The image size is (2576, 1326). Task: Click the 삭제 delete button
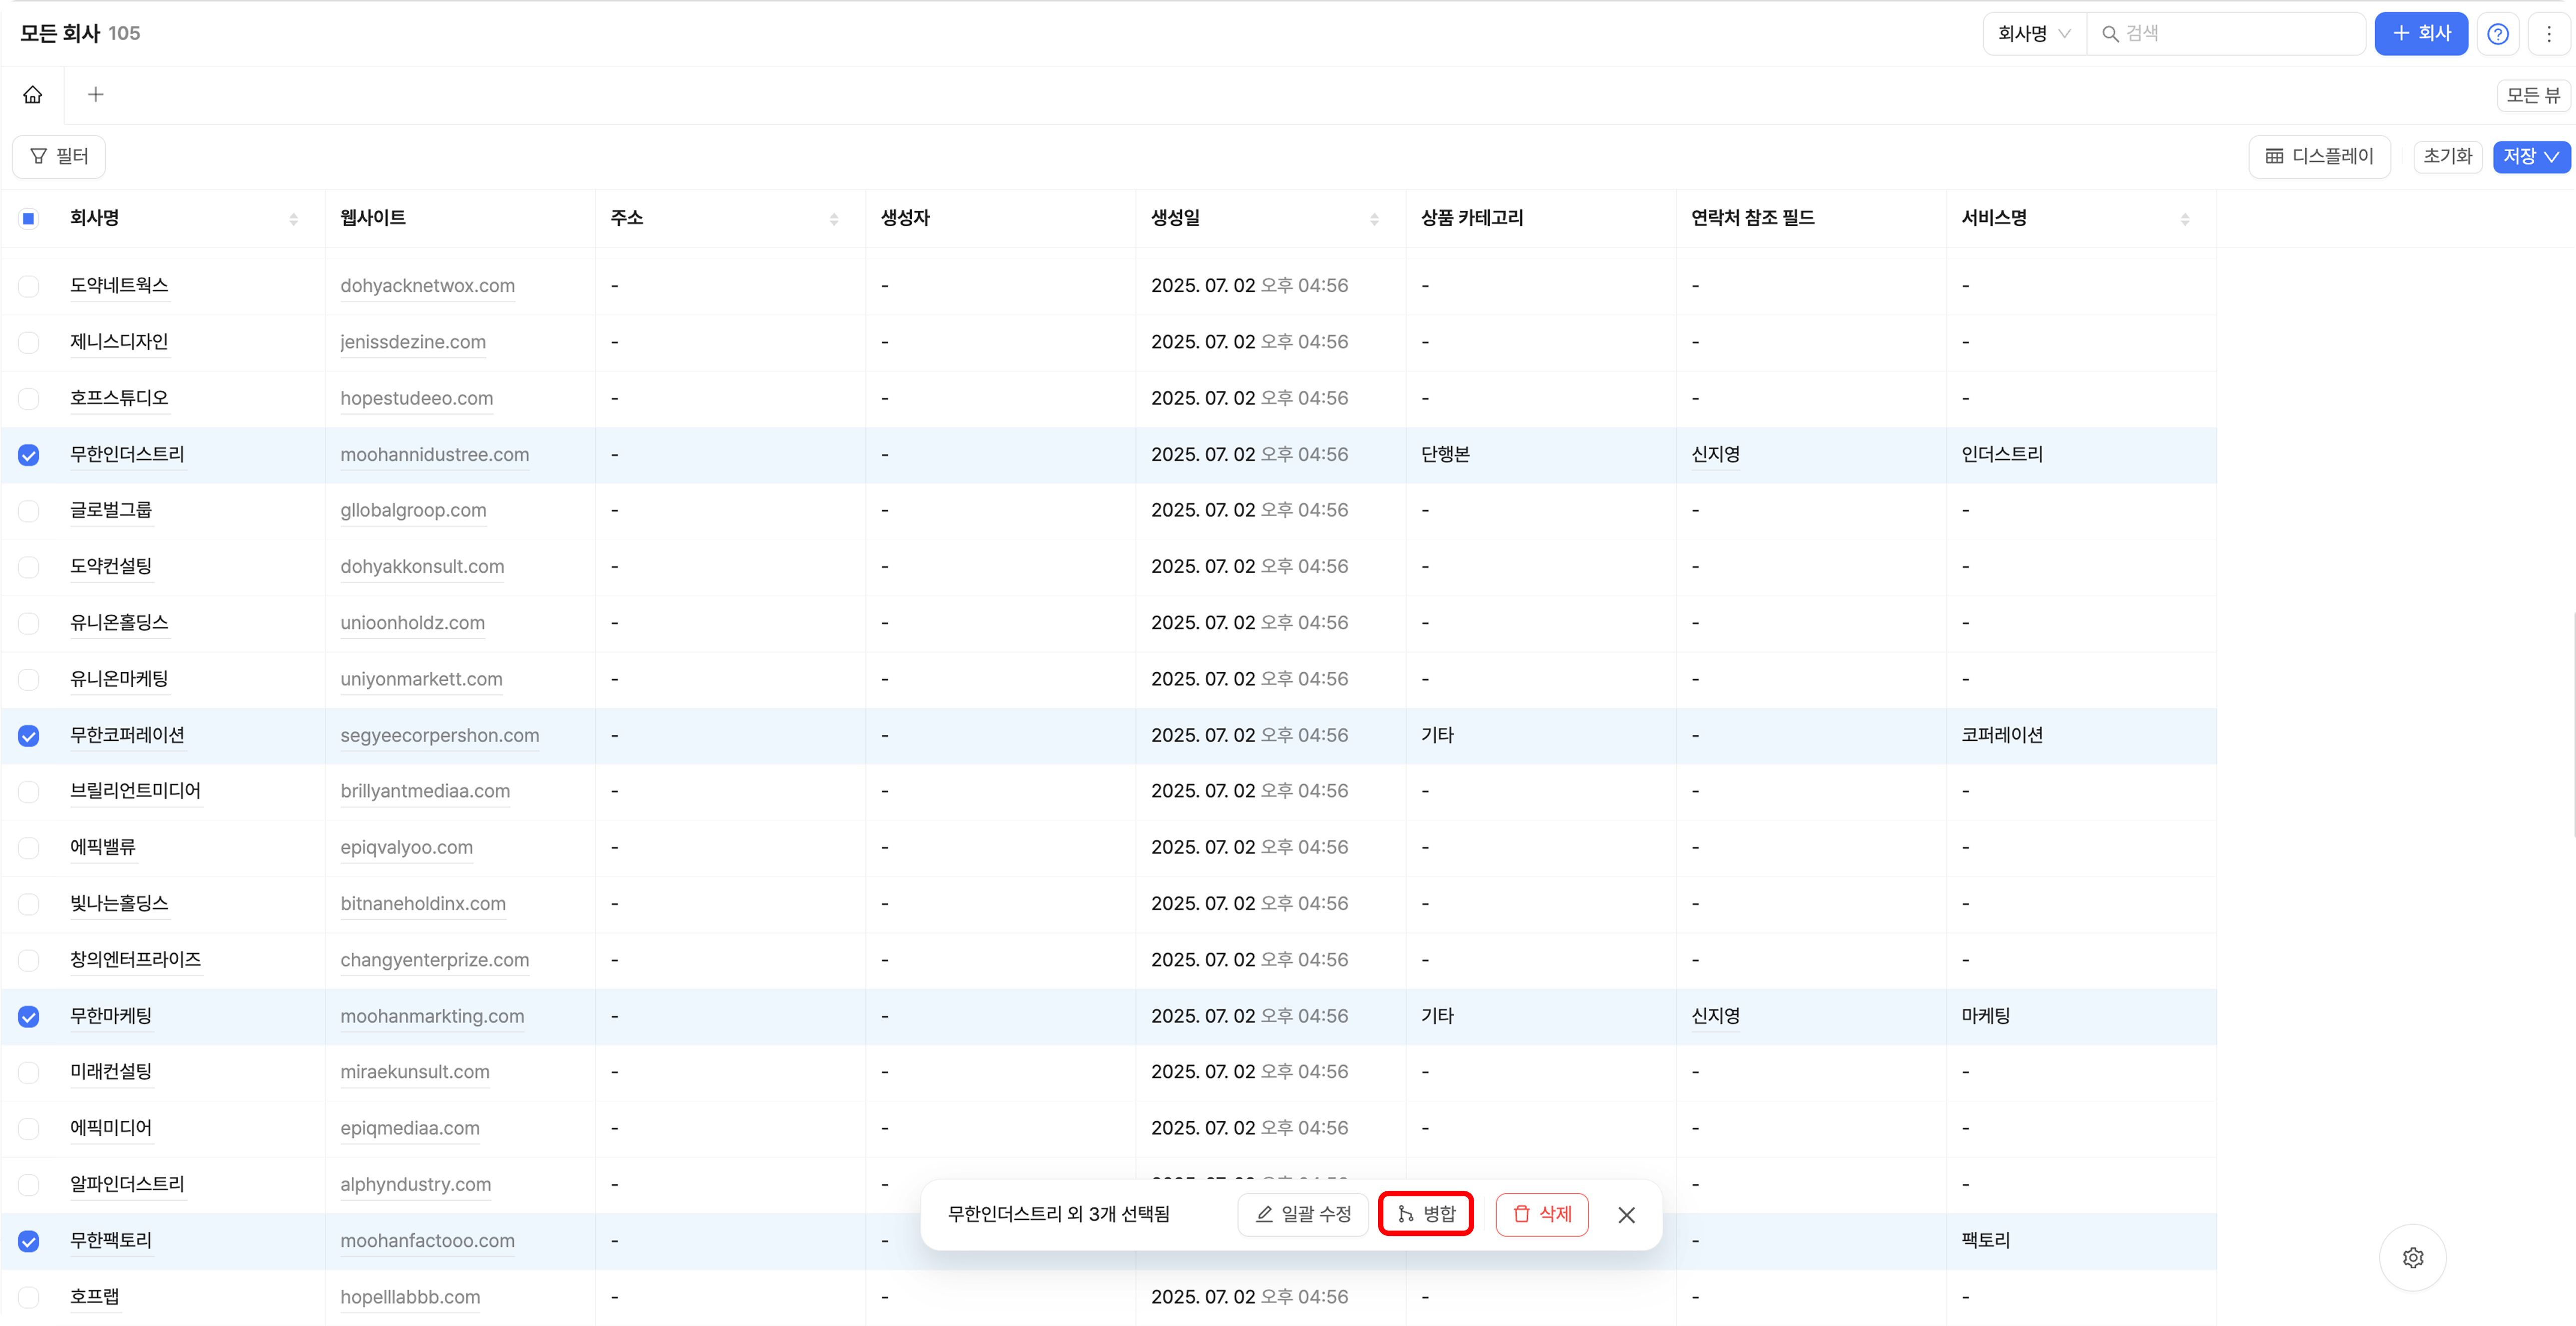point(1541,1215)
